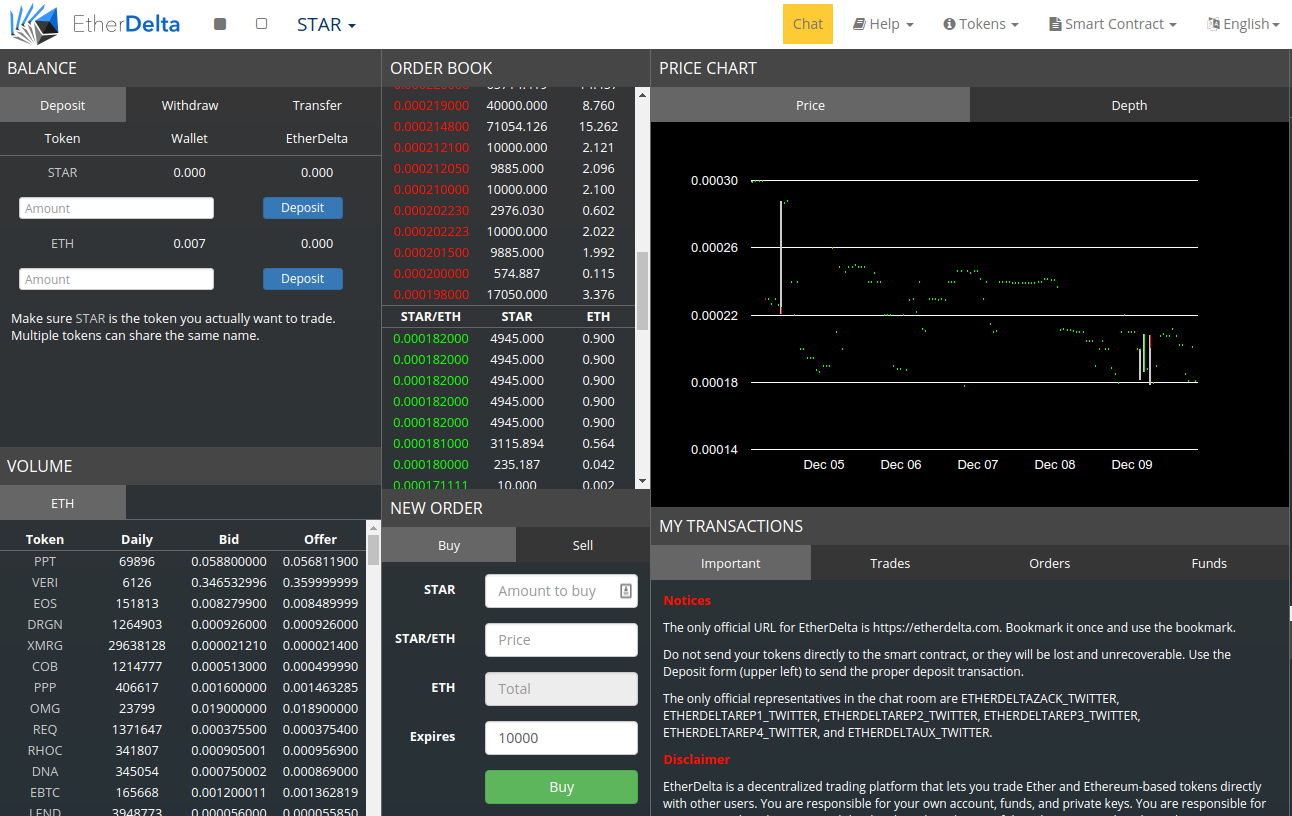Open the Orders tab
Screen dimensions: 1292x816
coord(1050,563)
